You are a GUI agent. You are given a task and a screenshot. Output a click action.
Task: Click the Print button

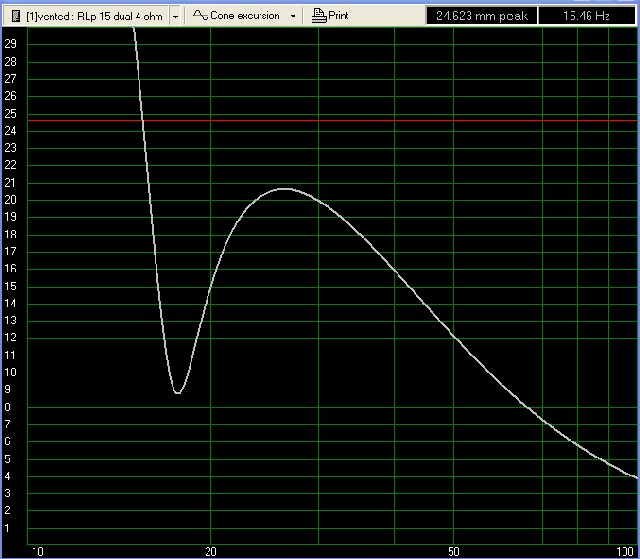330,16
